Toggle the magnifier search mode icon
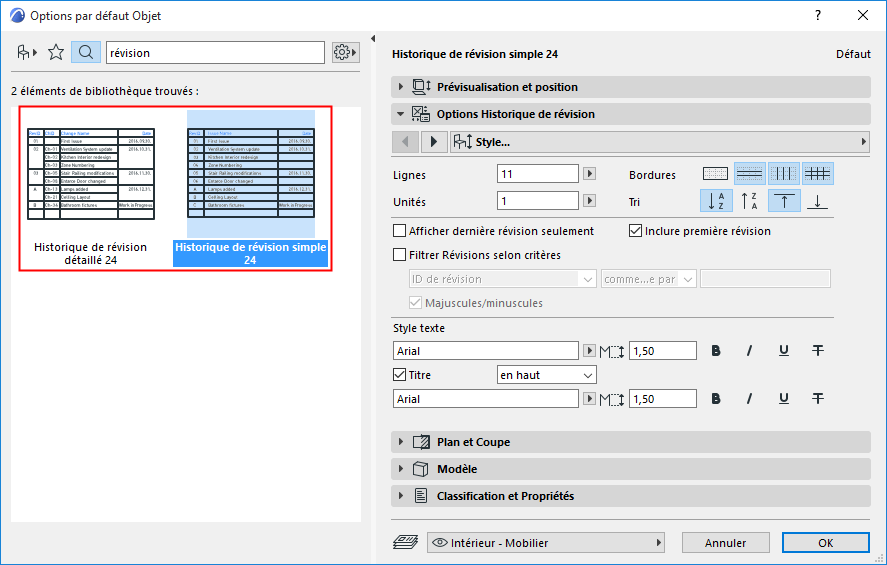Screen dimensions: 887x565 point(85,53)
